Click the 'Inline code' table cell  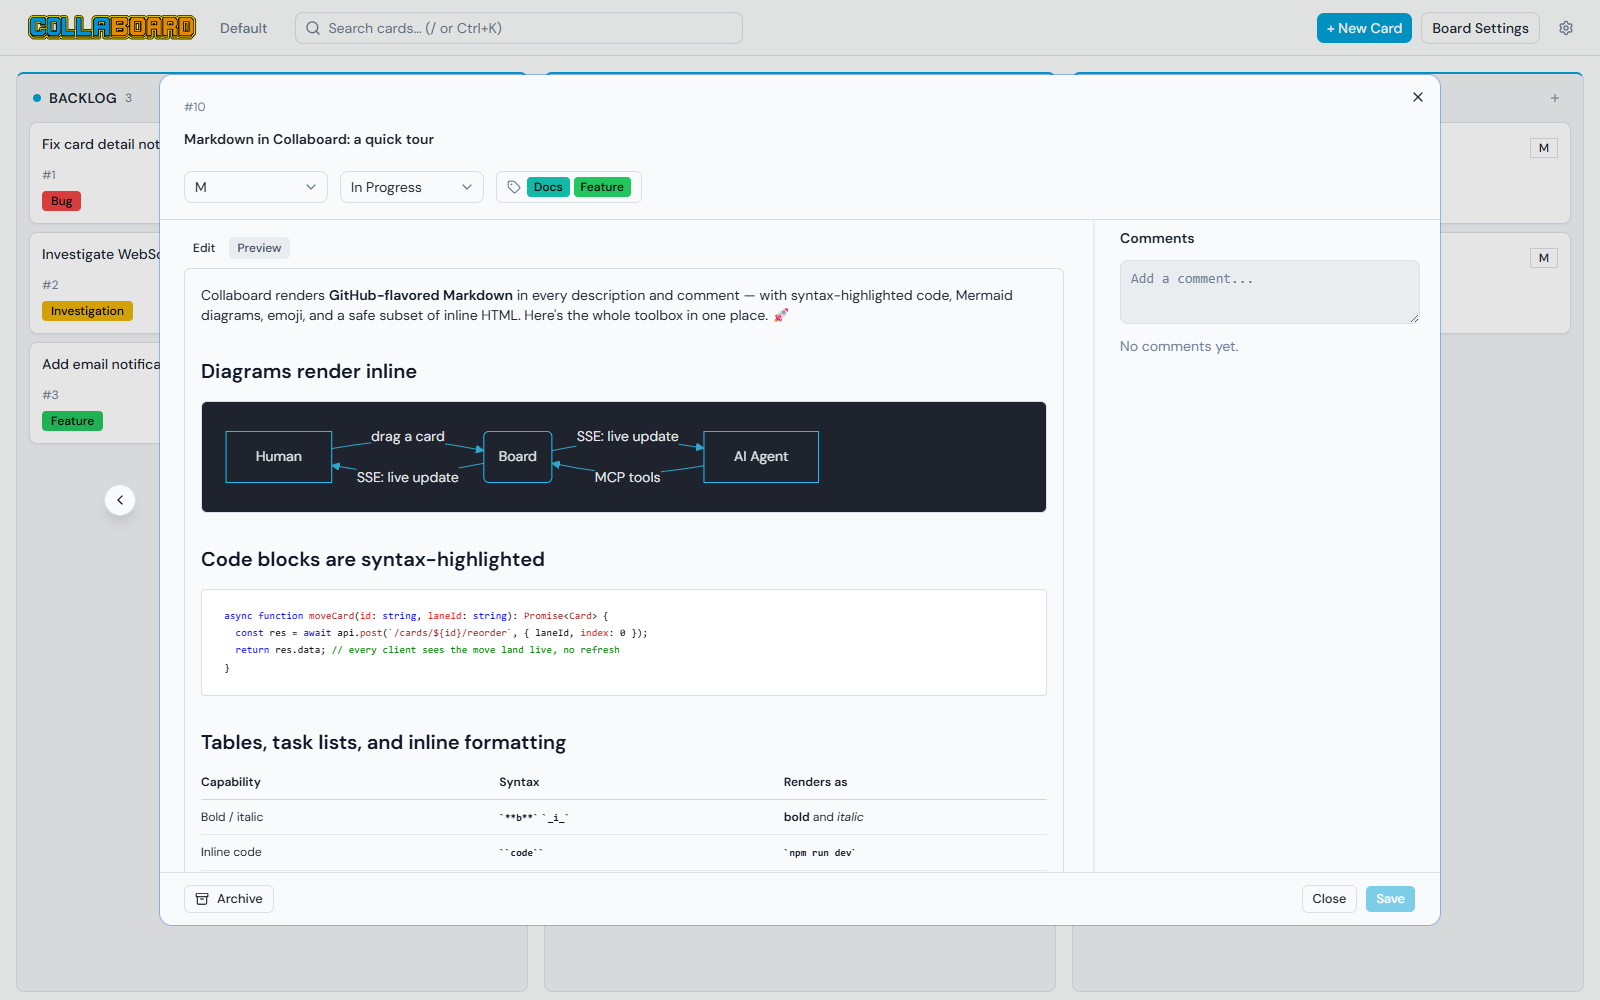[x=231, y=852]
